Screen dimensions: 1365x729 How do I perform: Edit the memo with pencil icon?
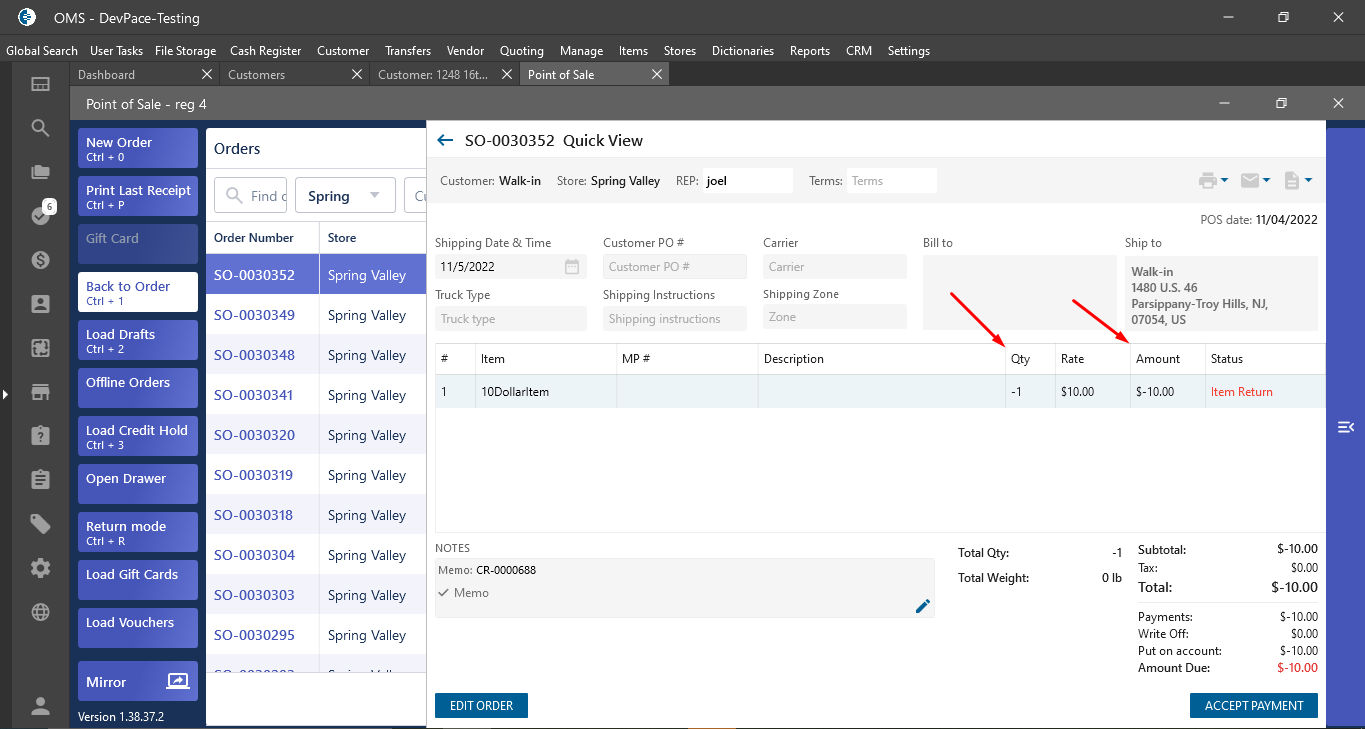point(922,606)
